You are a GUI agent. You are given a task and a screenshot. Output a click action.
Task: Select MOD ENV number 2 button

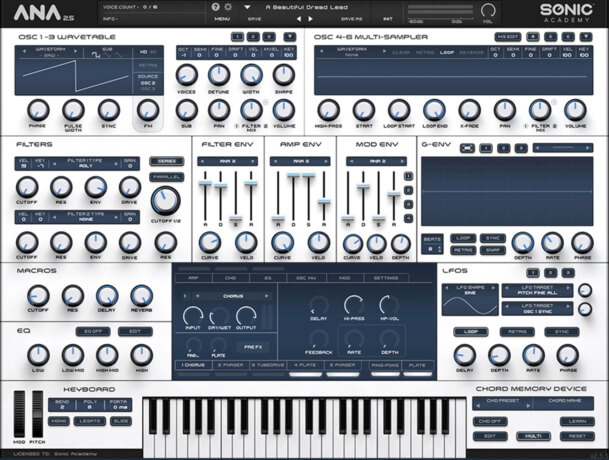tap(408, 190)
